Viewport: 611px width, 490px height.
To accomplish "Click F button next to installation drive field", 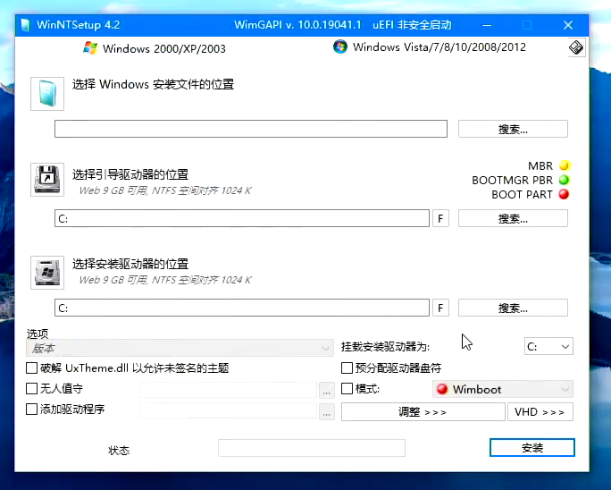I will coord(440,308).
